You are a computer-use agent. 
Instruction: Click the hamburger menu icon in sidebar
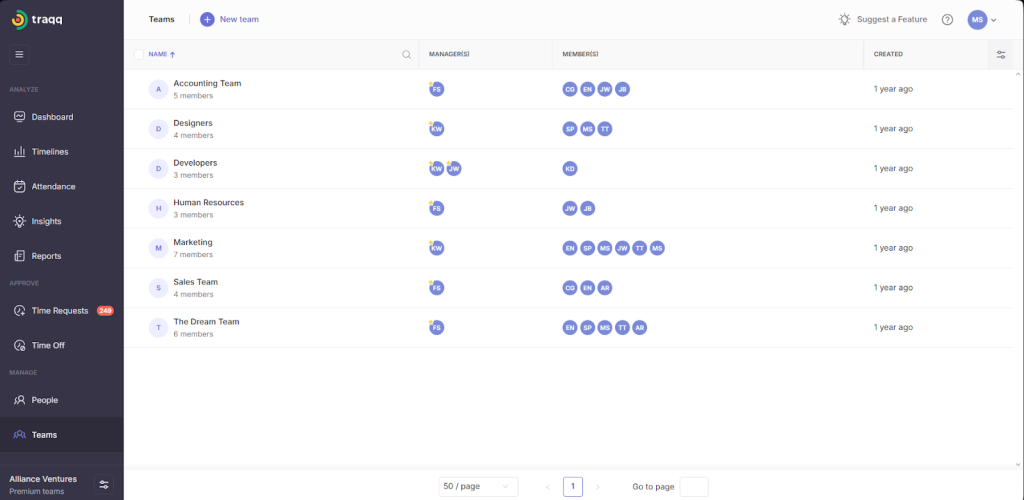[19, 54]
